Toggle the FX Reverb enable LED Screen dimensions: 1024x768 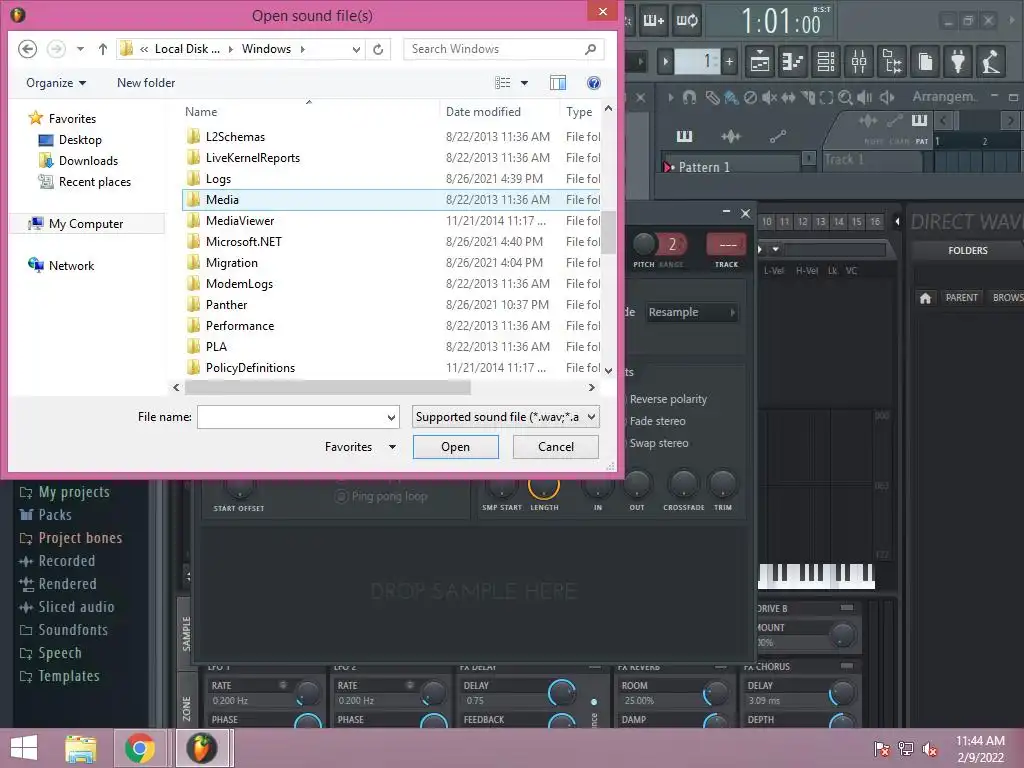720,667
